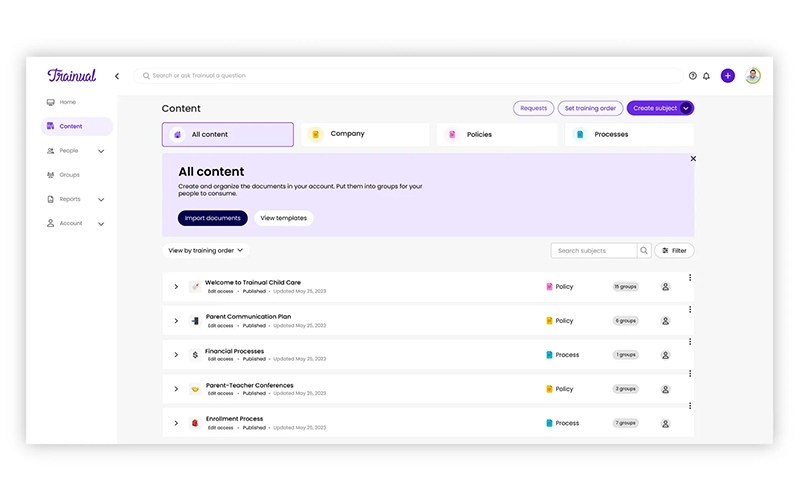Click Welcome to Trainual Child Care emoji icon
800x500 pixels.
coord(195,287)
